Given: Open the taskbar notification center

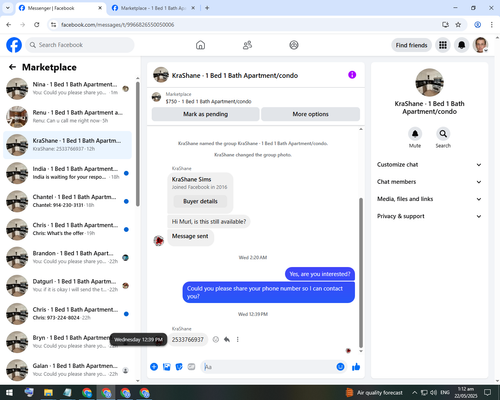Looking at the screenshot, I should point(487,392).
